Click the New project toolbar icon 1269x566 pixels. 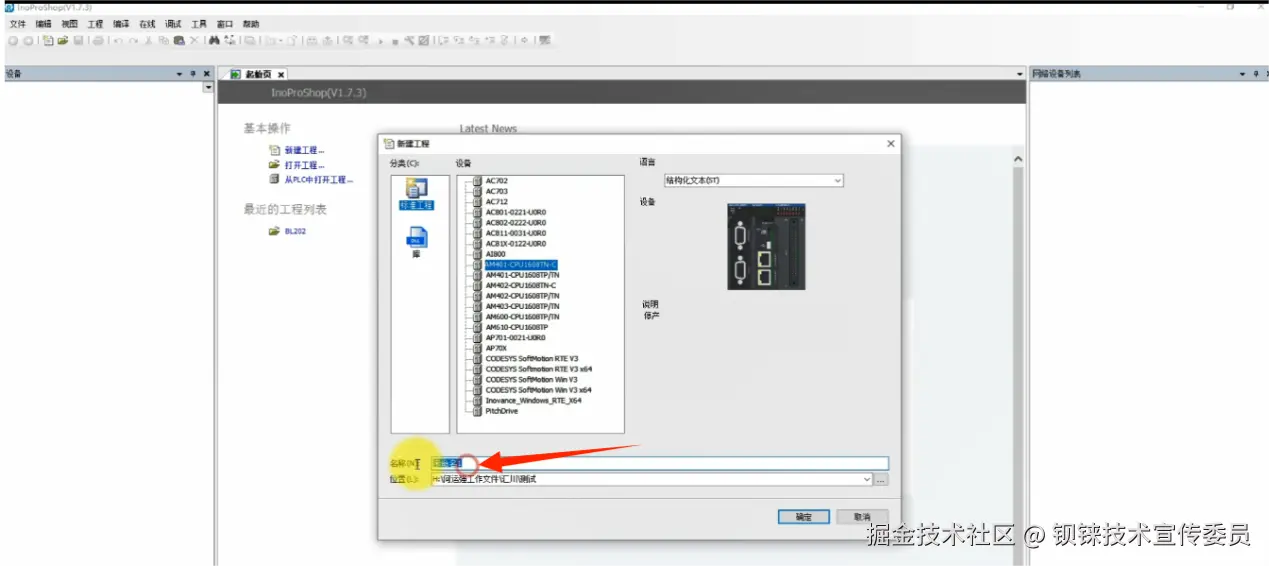(47, 40)
